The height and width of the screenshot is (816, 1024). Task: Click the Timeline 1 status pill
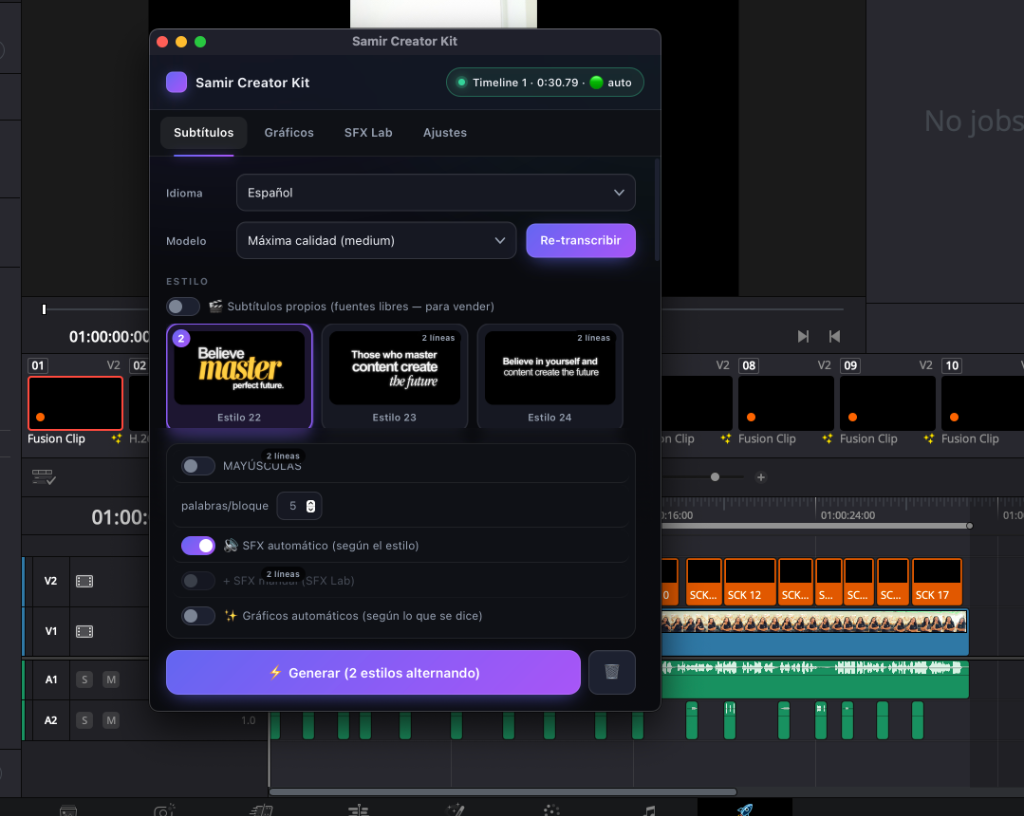tap(545, 82)
